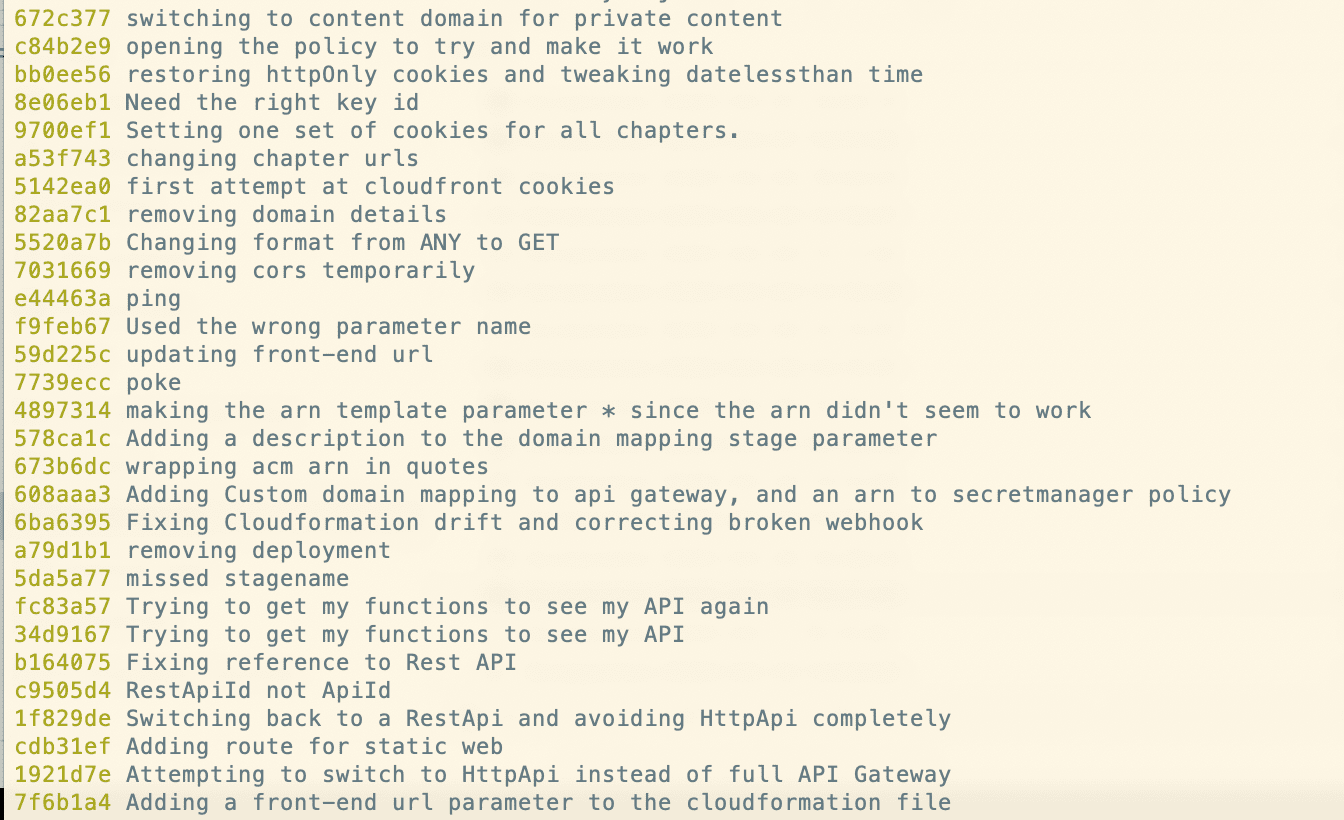Click commit hash 672c377
Viewport: 1344px width, 820px height.
[62, 19]
